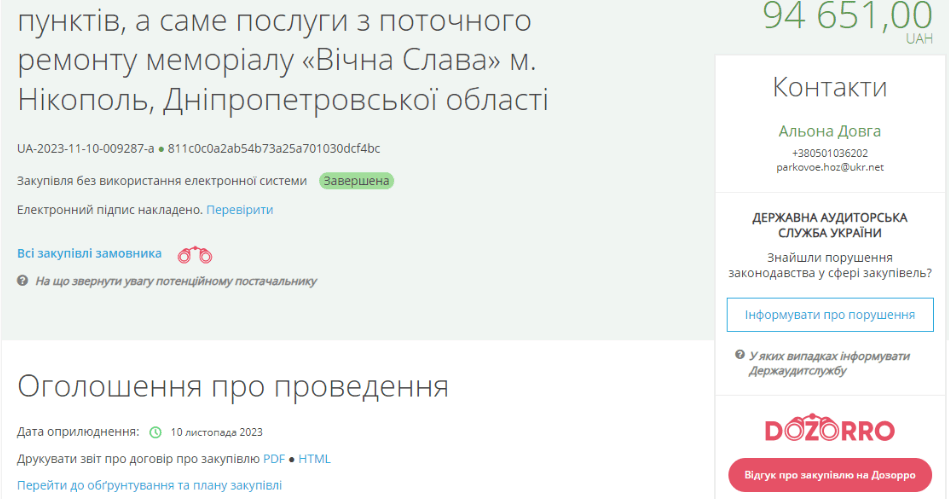Click the date 10 листопада 2023
949x499 pixels.
[217, 432]
